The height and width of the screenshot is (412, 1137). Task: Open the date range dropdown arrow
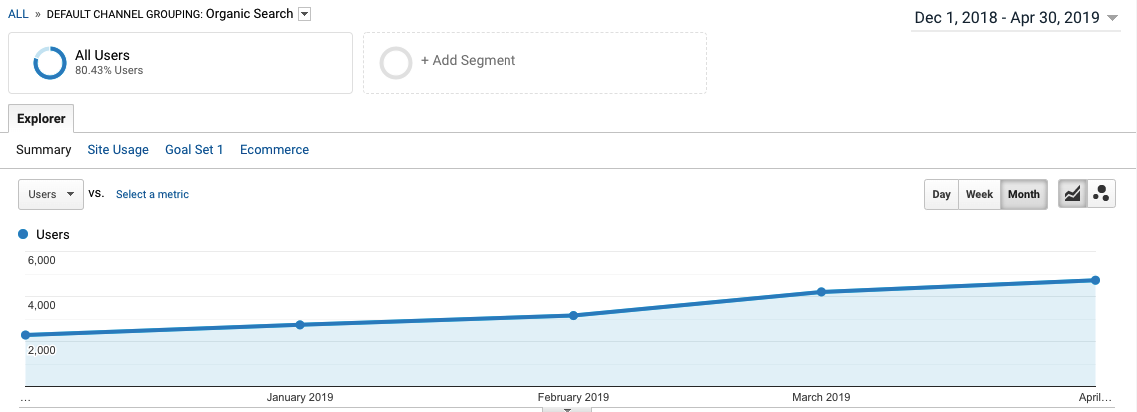(1113, 18)
